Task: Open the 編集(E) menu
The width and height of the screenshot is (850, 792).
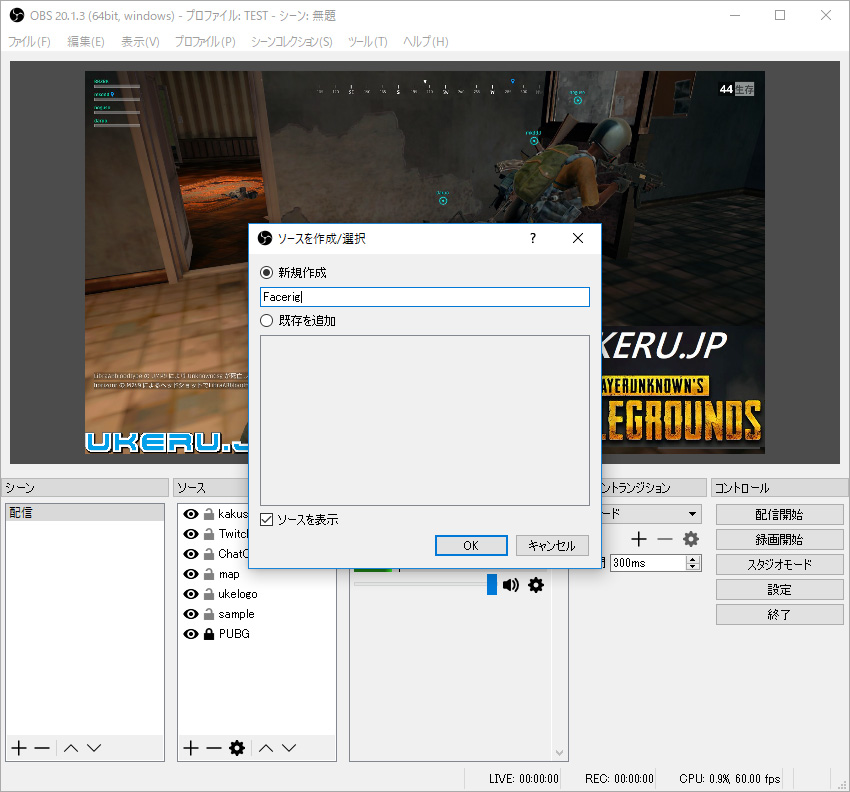Action: [x=86, y=42]
